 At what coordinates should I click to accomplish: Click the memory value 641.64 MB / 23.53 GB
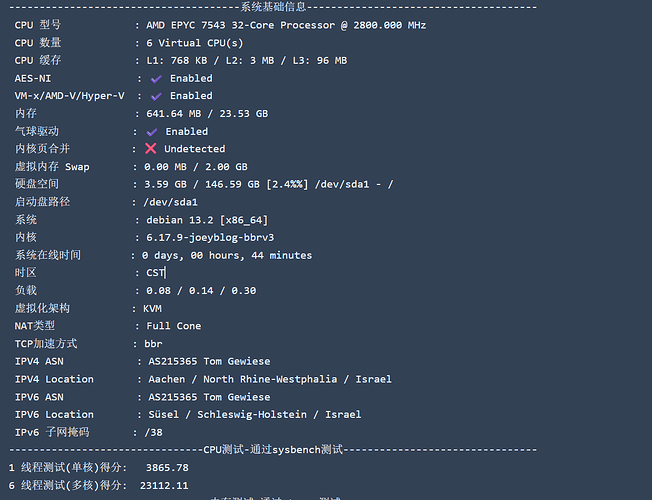pyautogui.click(x=207, y=114)
